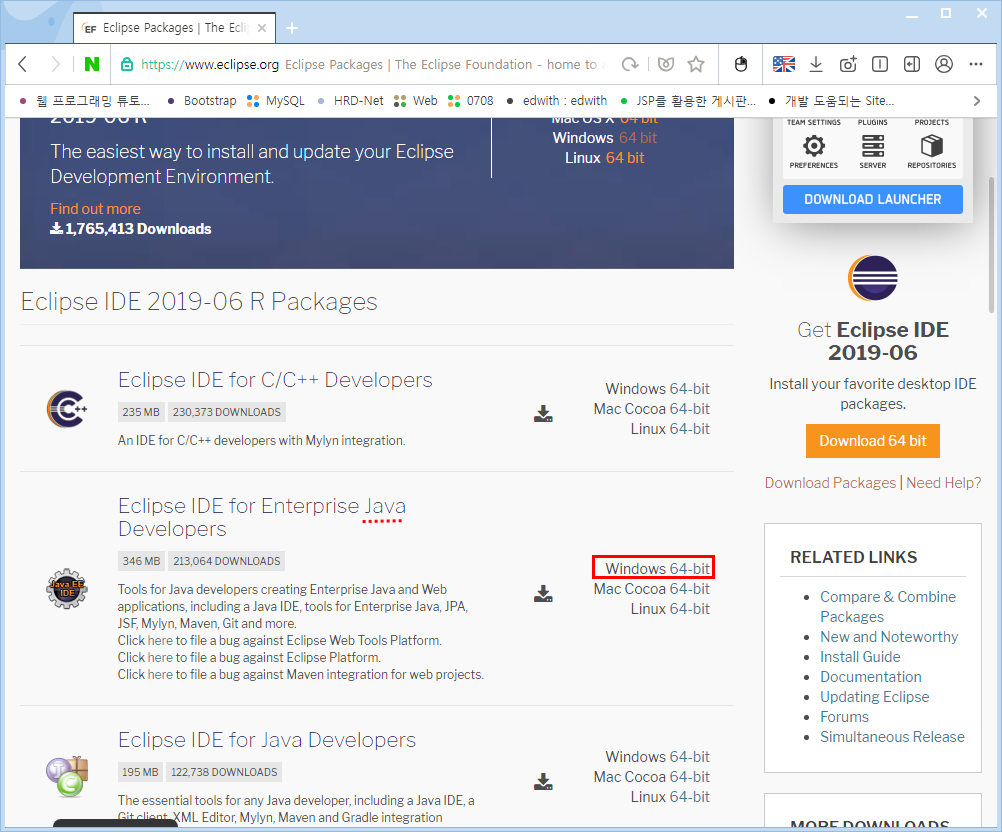The height and width of the screenshot is (832, 1002).
Task: Click the Preferences gear icon
Action: (x=813, y=146)
